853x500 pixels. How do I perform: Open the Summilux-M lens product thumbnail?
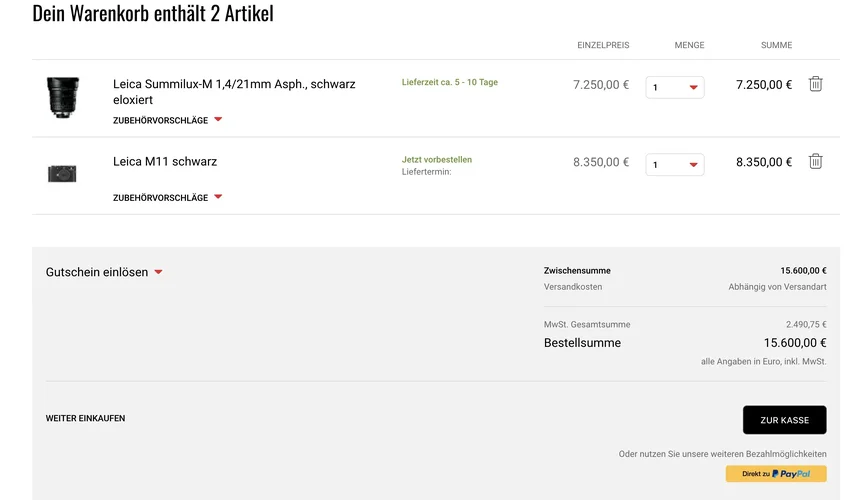point(62,97)
